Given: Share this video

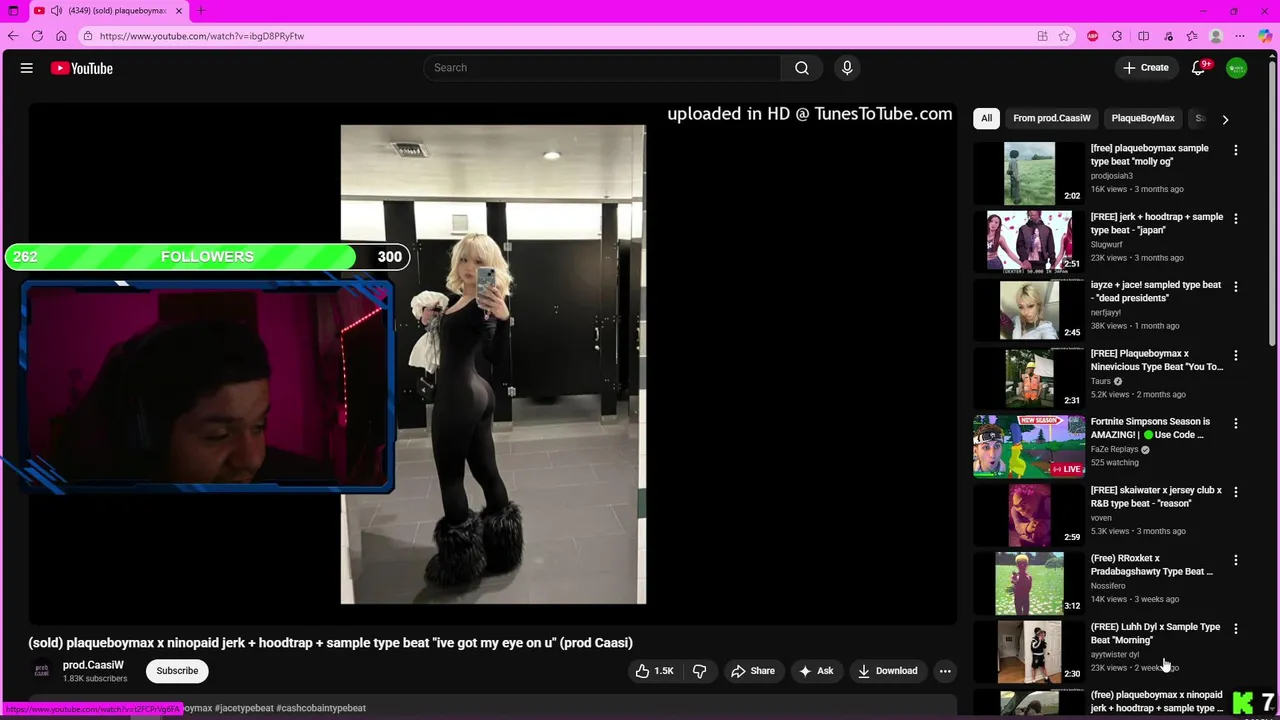Looking at the screenshot, I should tap(752, 671).
